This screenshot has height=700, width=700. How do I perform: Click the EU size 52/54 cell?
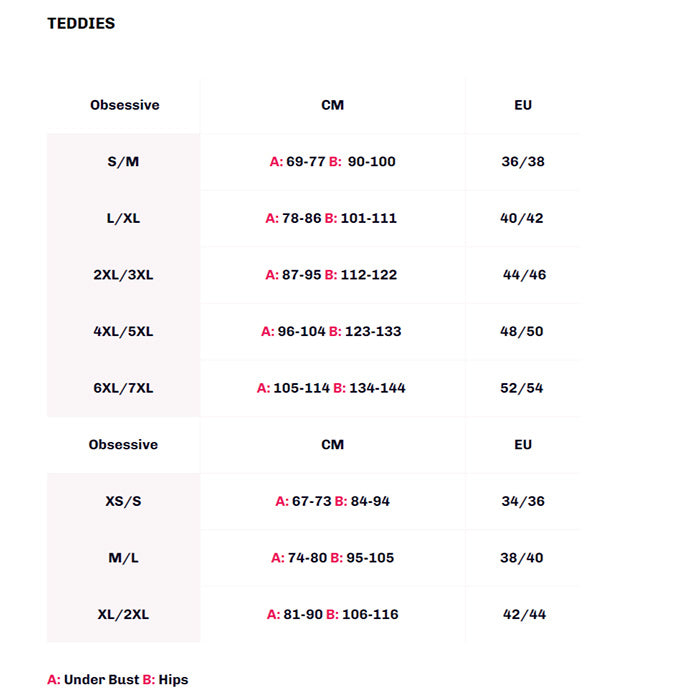pos(522,388)
